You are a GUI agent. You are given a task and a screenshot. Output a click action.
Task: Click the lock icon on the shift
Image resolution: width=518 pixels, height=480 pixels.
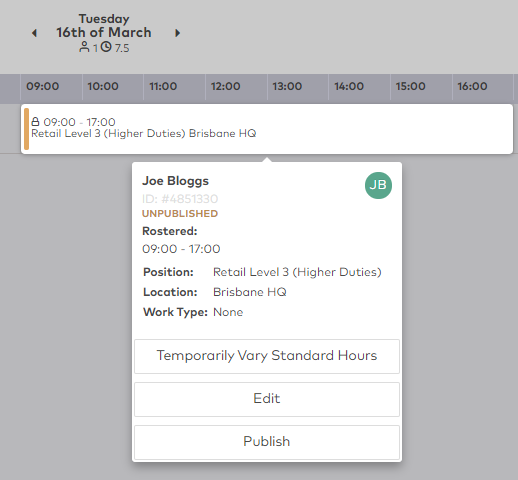pyautogui.click(x=35, y=121)
